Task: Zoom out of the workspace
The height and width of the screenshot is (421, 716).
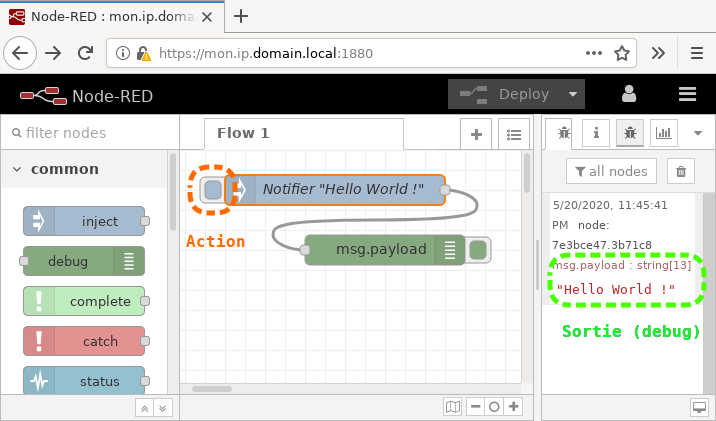Action: 475,406
